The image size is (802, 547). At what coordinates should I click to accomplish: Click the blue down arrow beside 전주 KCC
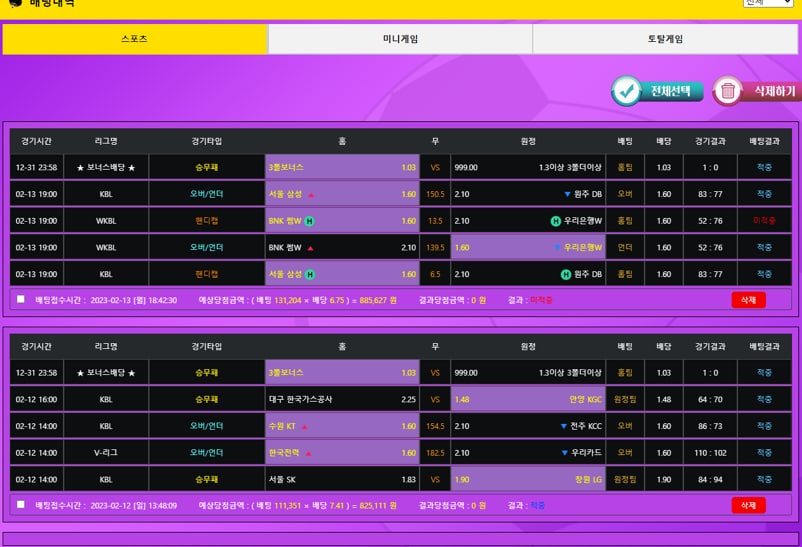point(563,426)
